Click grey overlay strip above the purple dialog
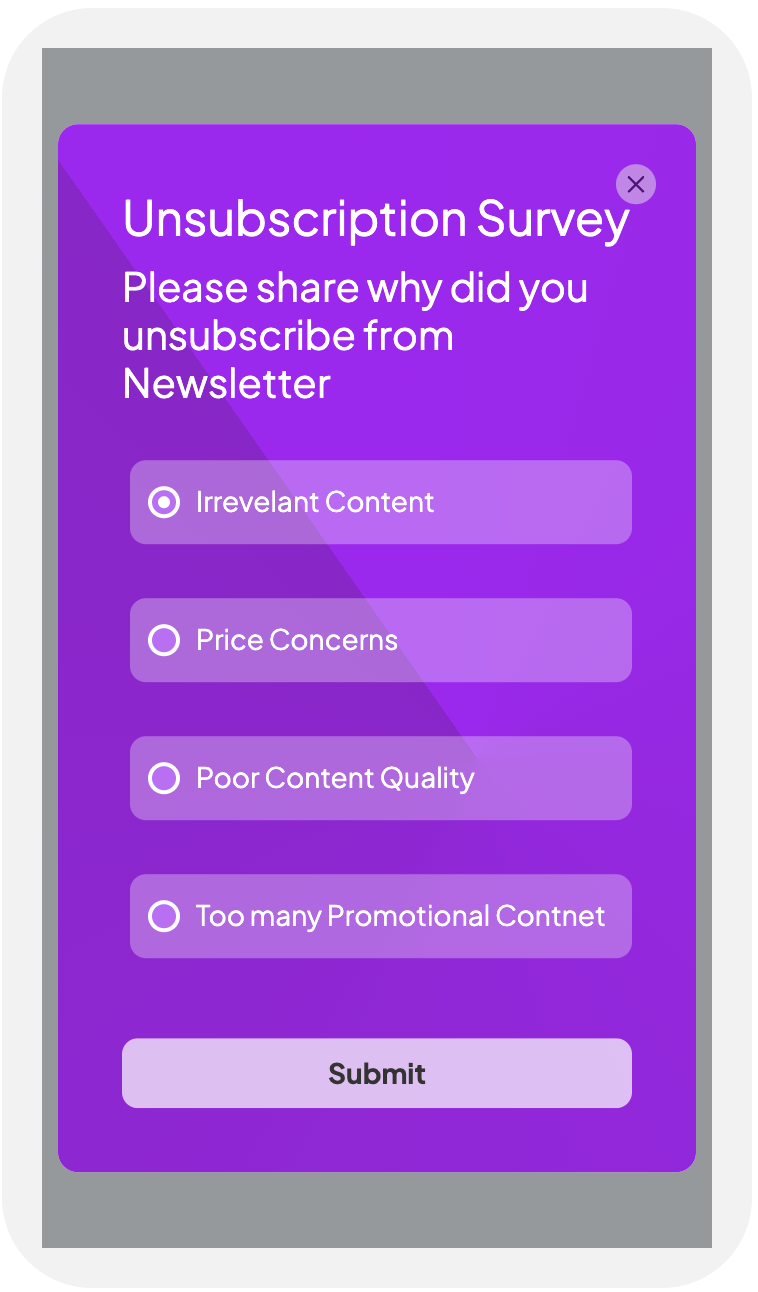Image resolution: width=758 pixels, height=1292 pixels. click(x=377, y=86)
